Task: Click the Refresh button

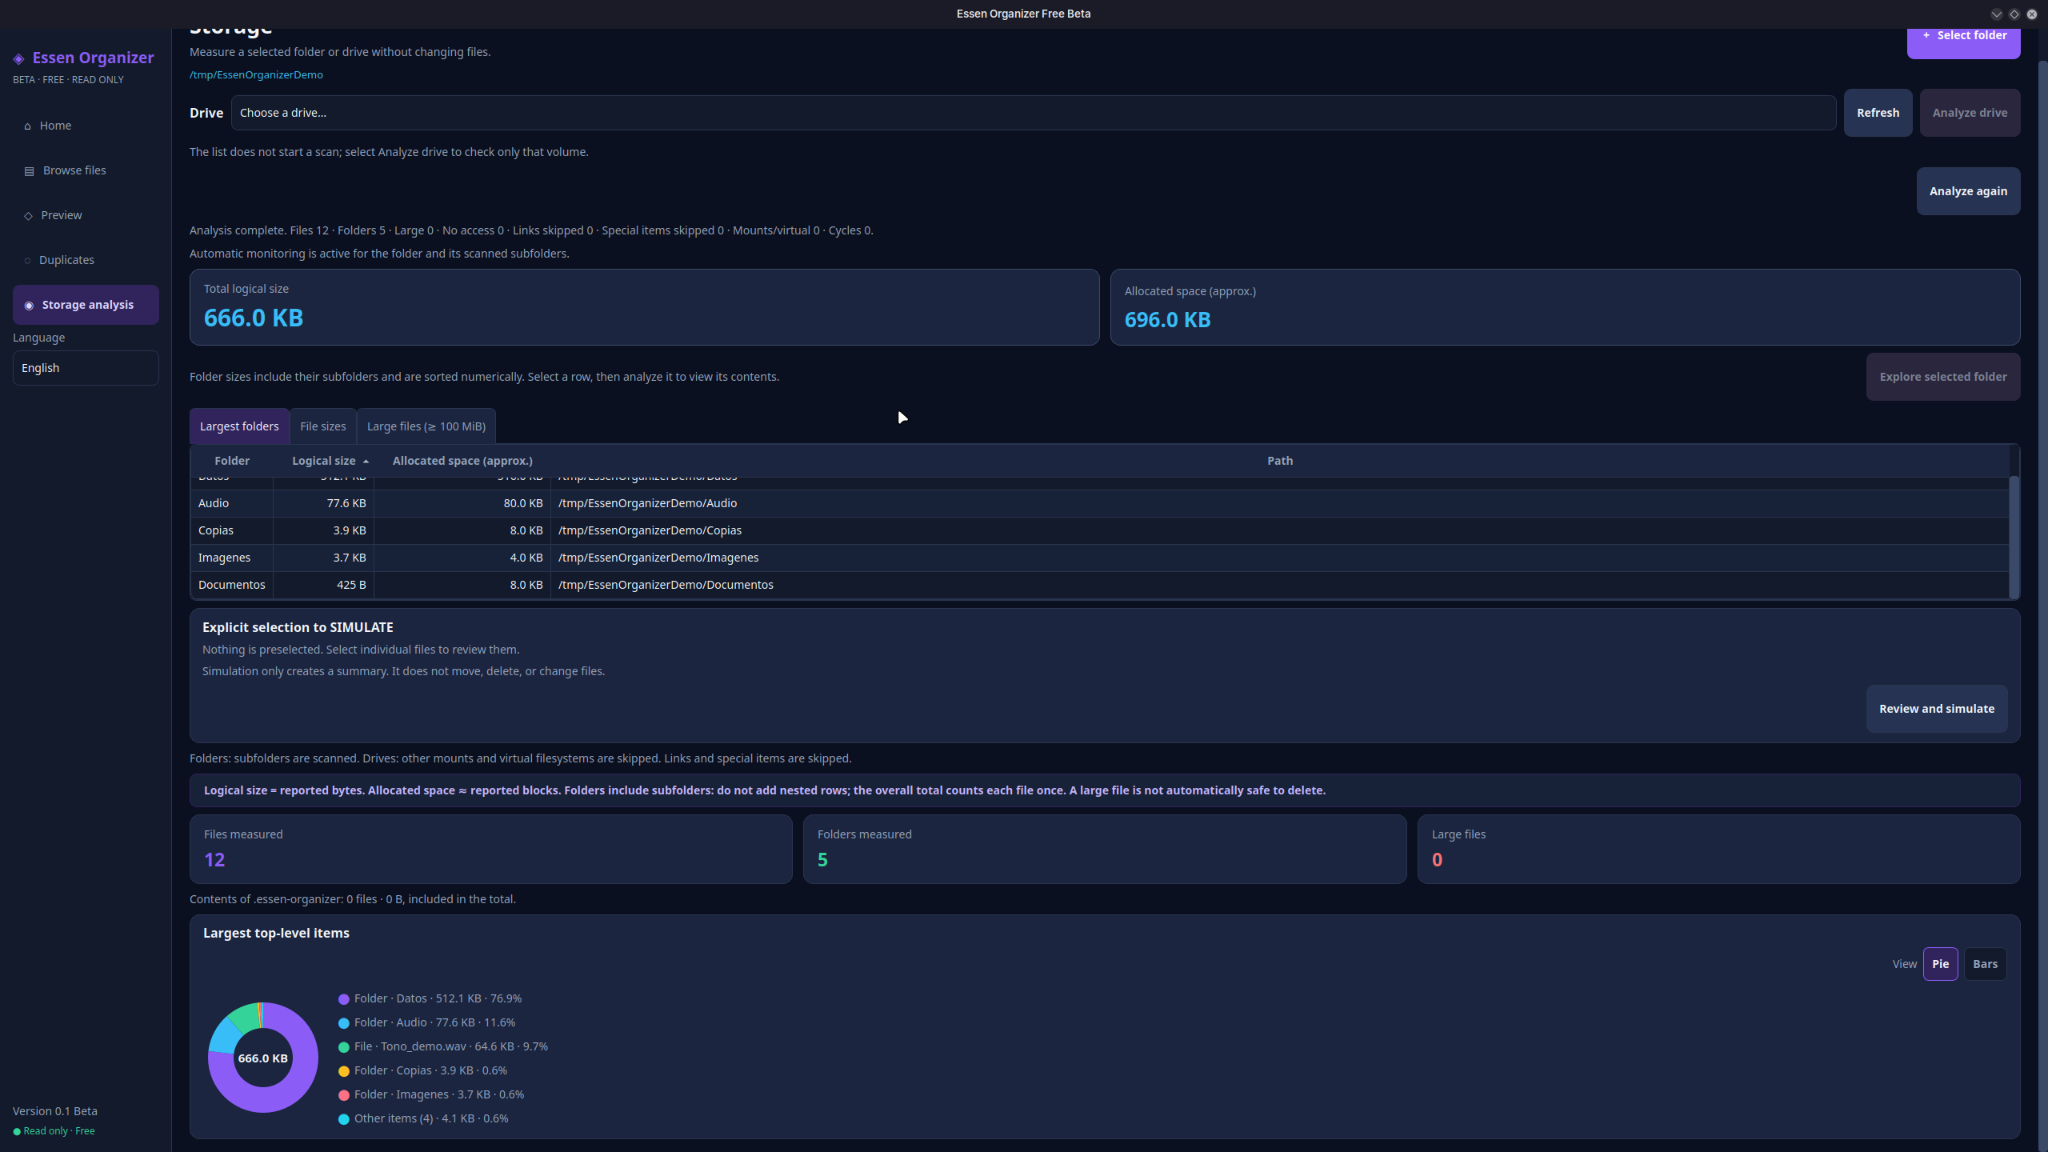Action: [x=1878, y=113]
